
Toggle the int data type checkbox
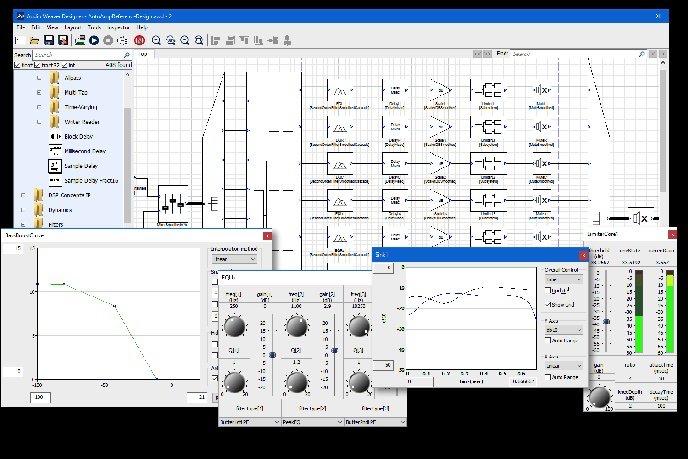coord(65,65)
